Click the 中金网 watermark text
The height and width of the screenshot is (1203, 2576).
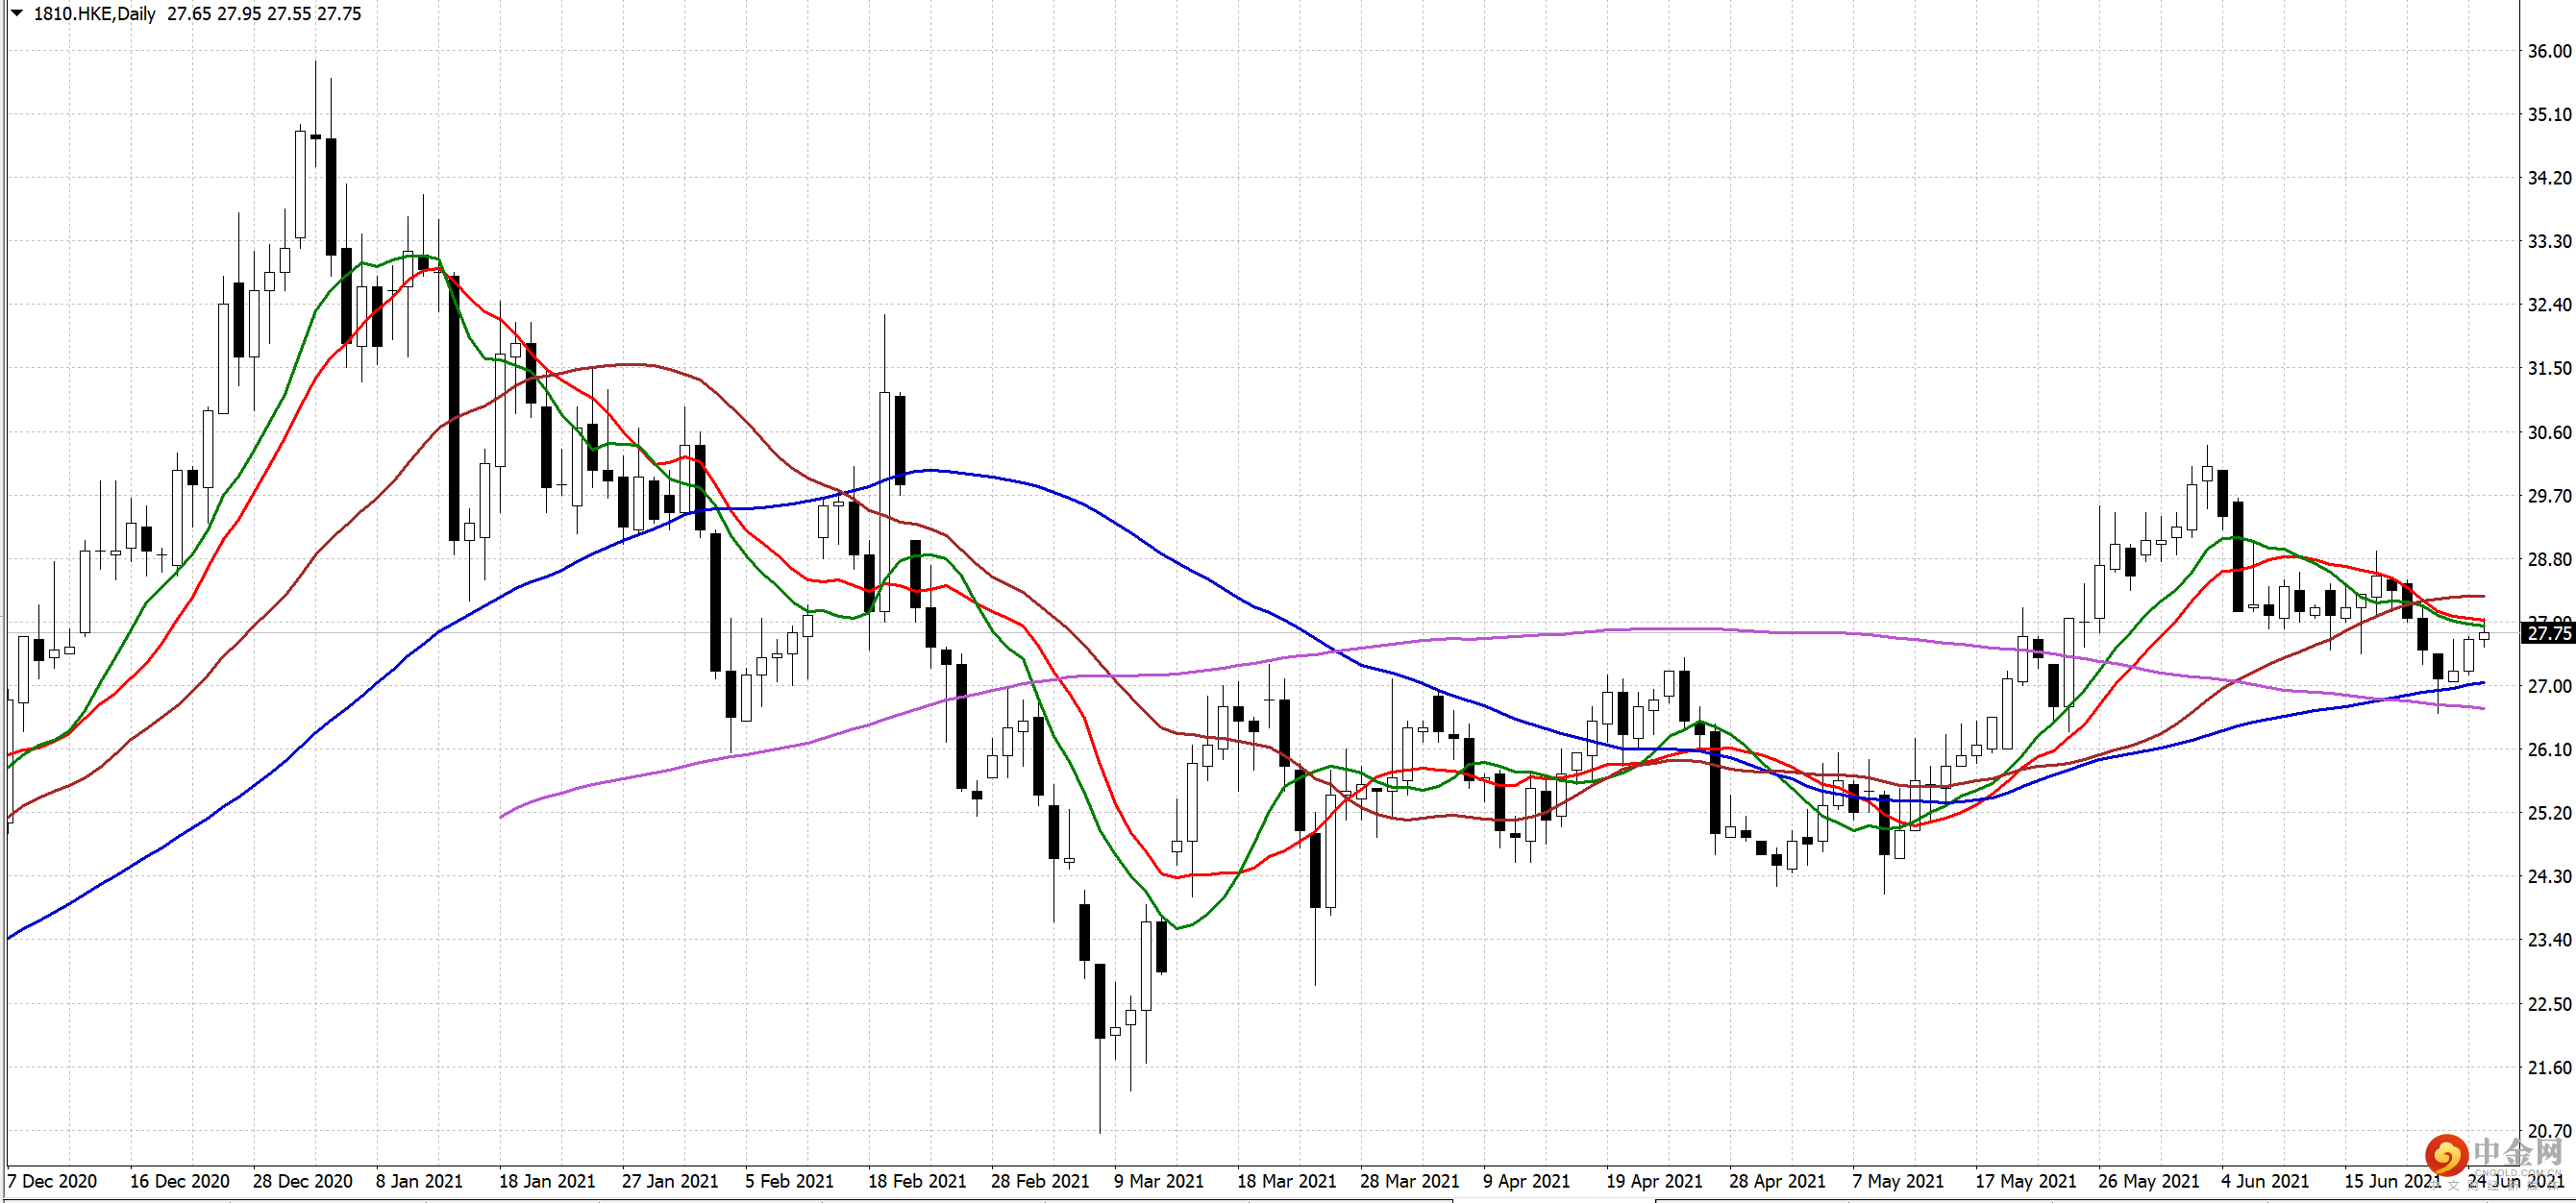pos(2518,1154)
